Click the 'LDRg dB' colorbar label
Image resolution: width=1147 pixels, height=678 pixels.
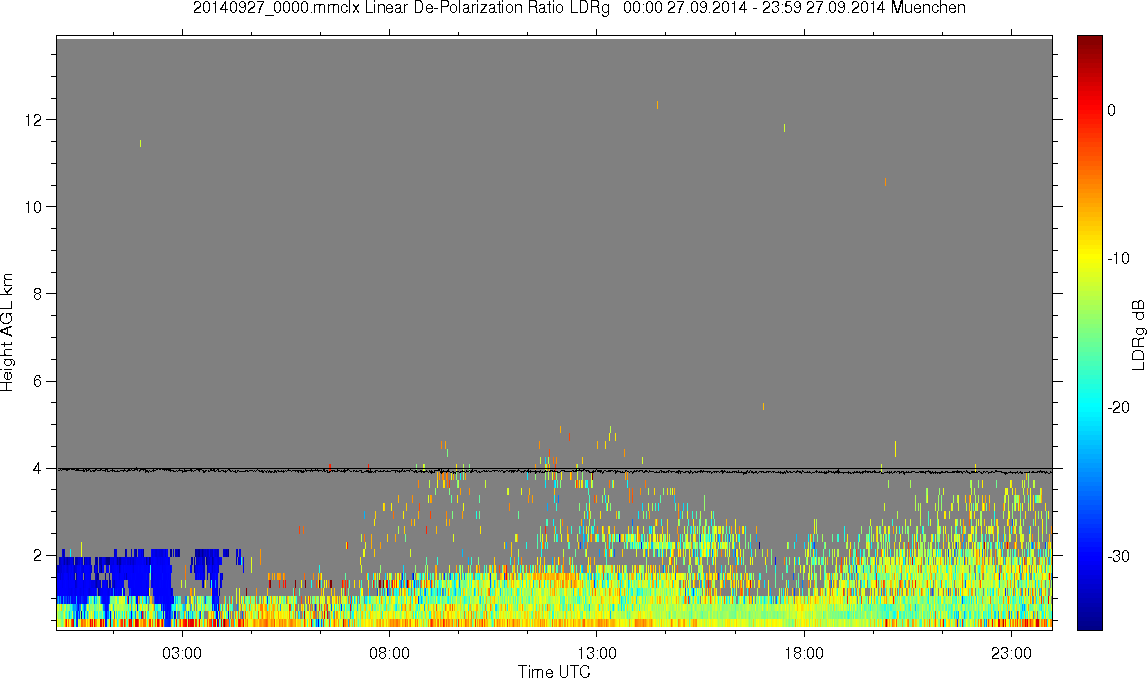click(x=1137, y=334)
